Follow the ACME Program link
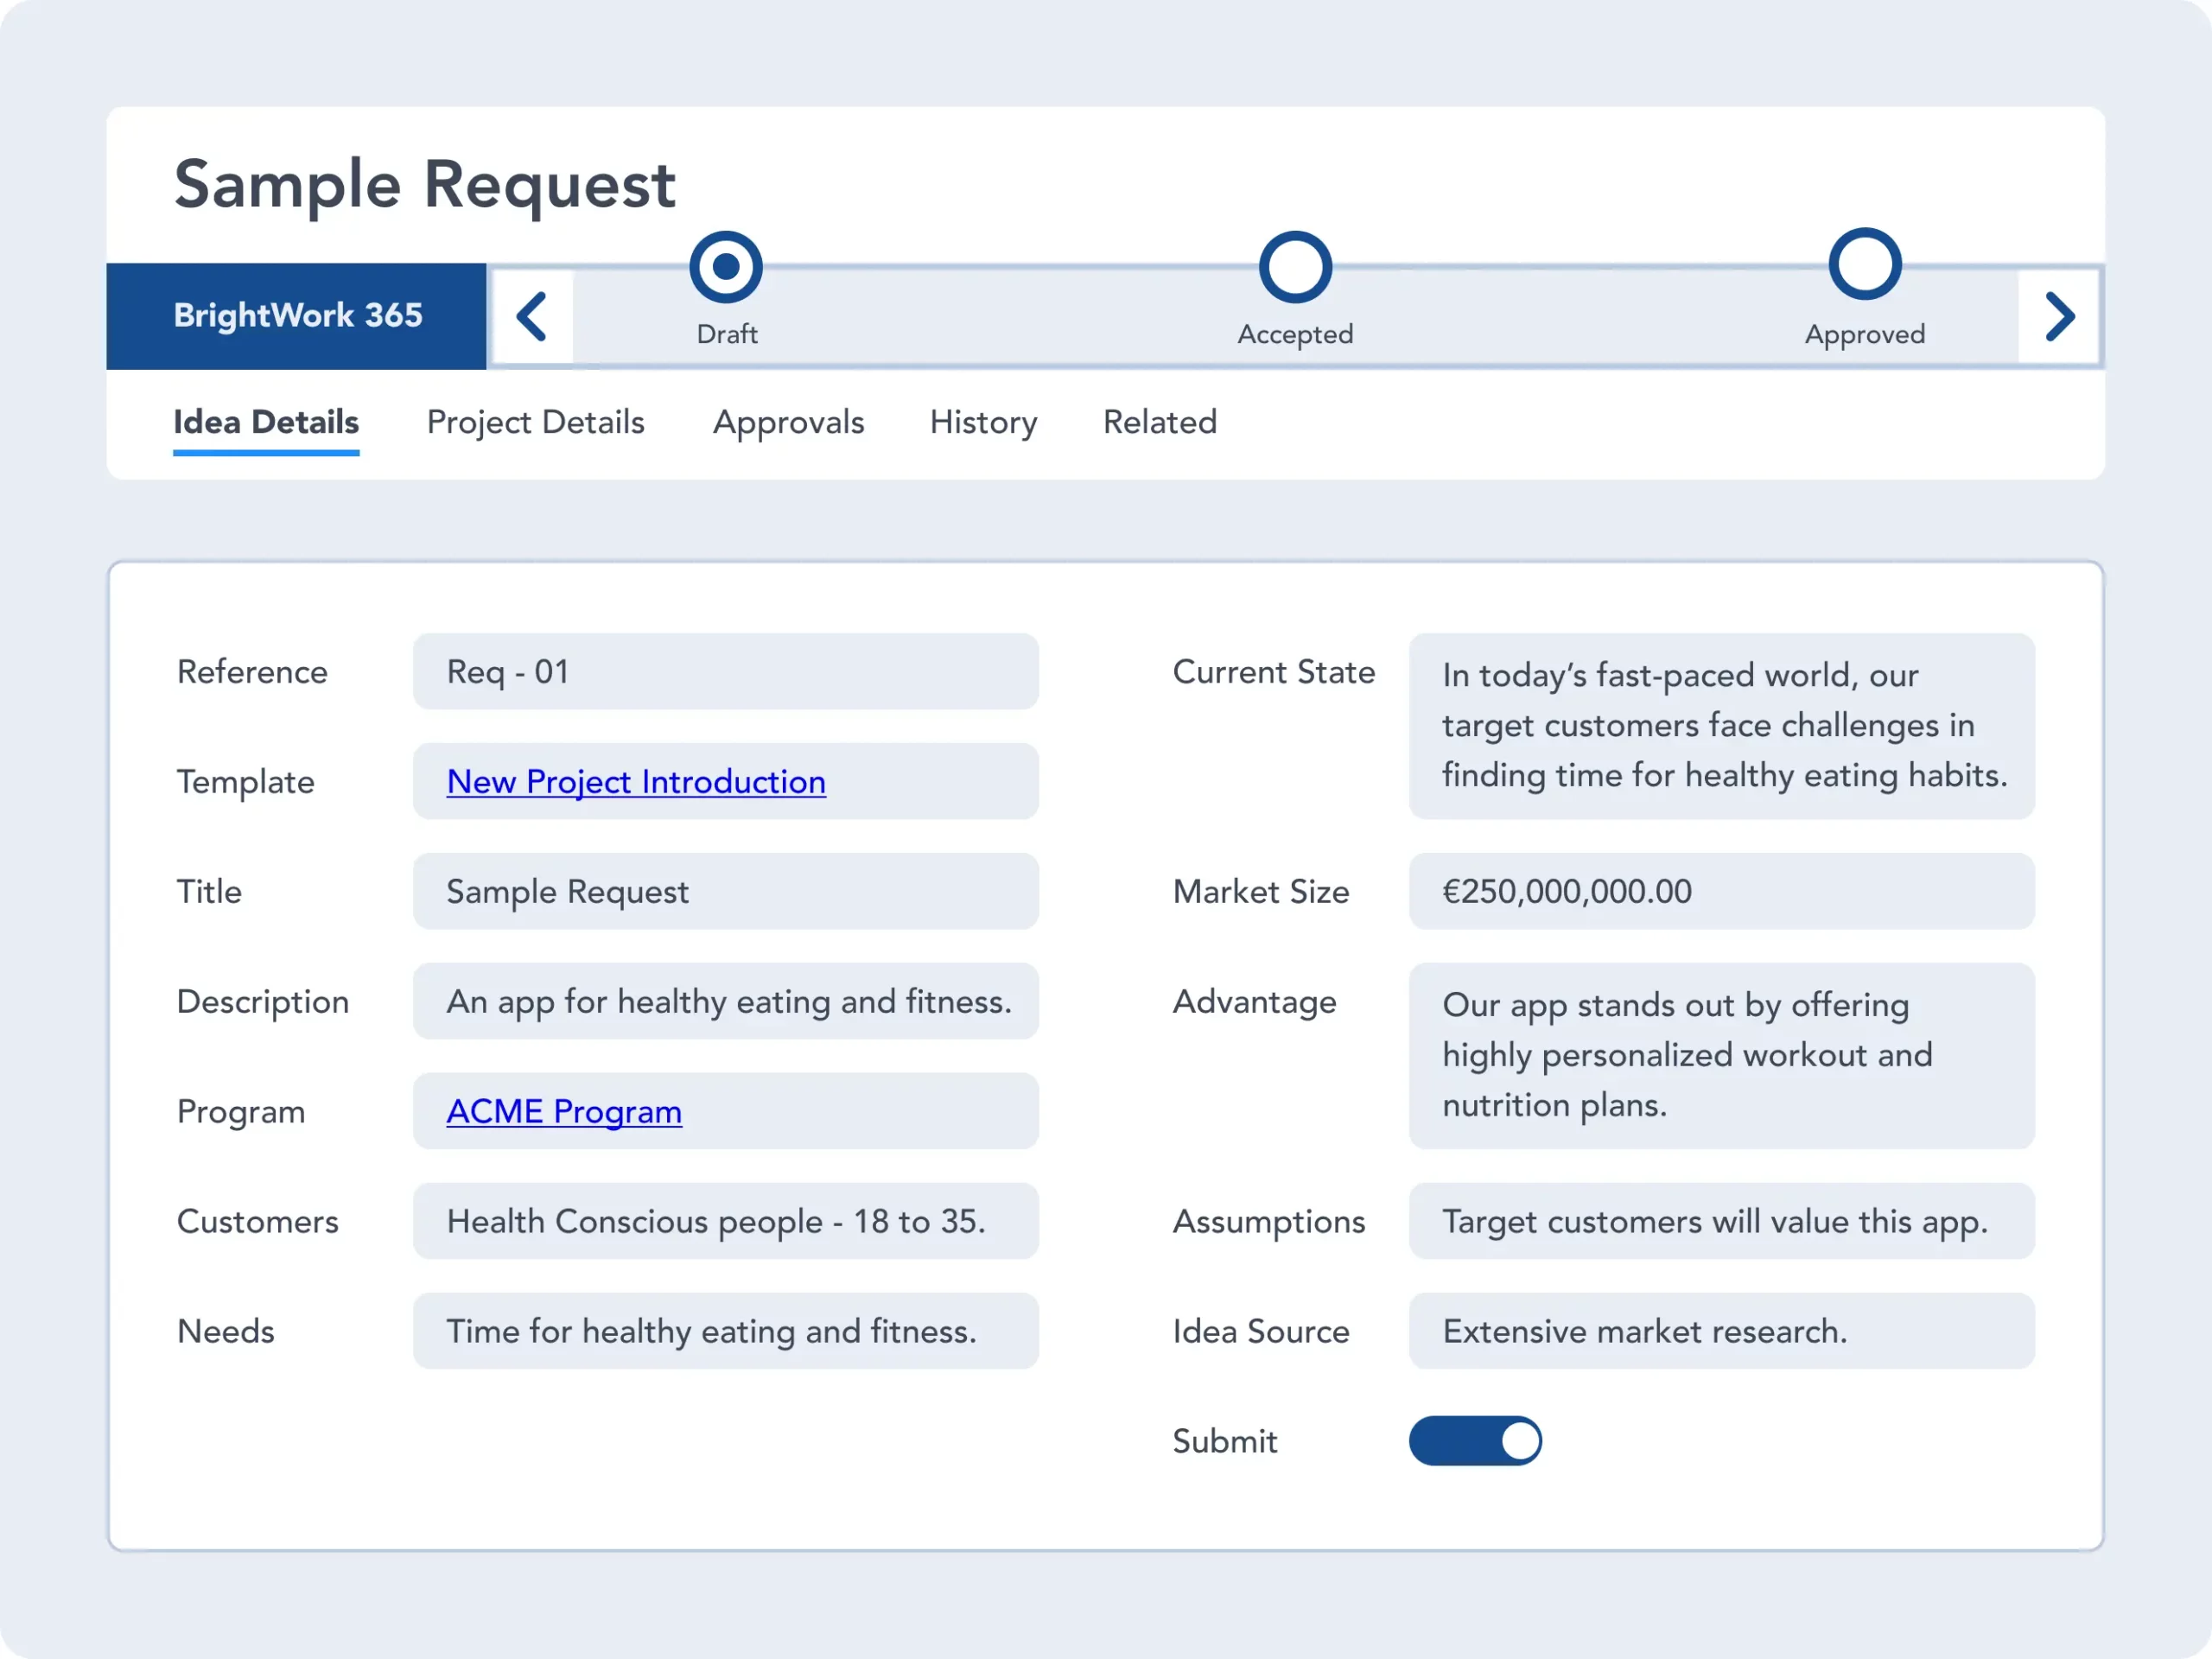The width and height of the screenshot is (2212, 1659). pyautogui.click(x=564, y=1112)
